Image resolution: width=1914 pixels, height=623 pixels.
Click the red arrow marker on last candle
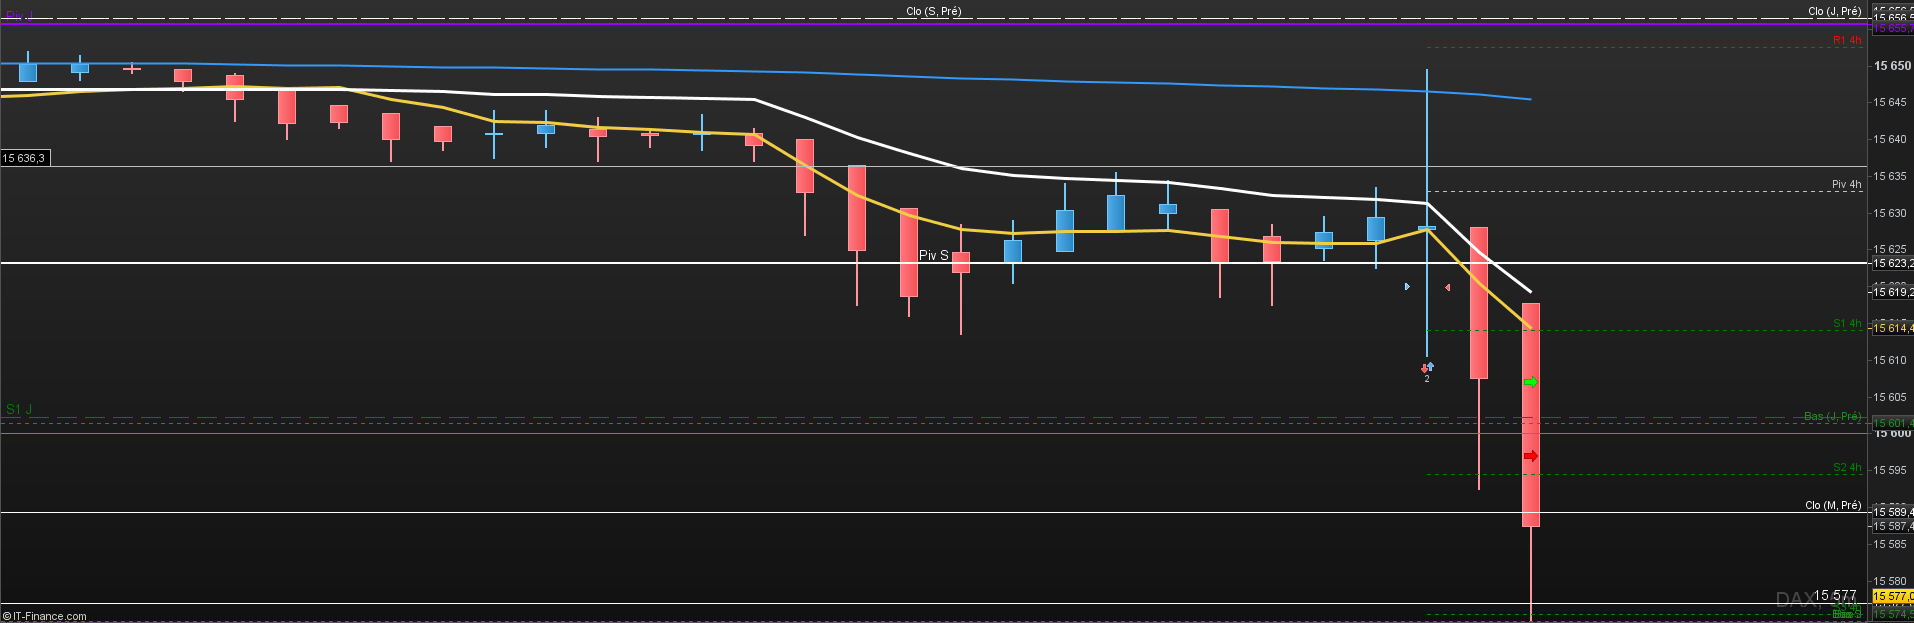pos(1530,456)
